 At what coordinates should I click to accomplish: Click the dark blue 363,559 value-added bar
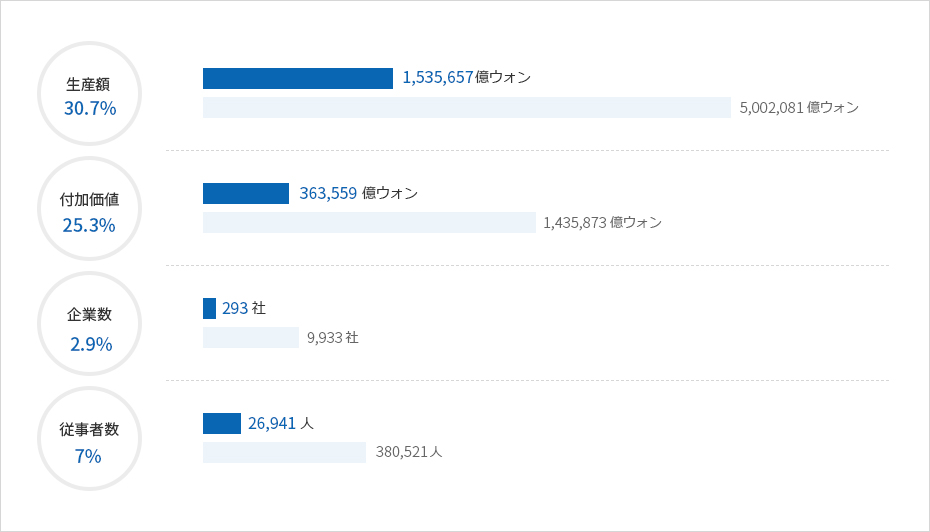point(246,193)
